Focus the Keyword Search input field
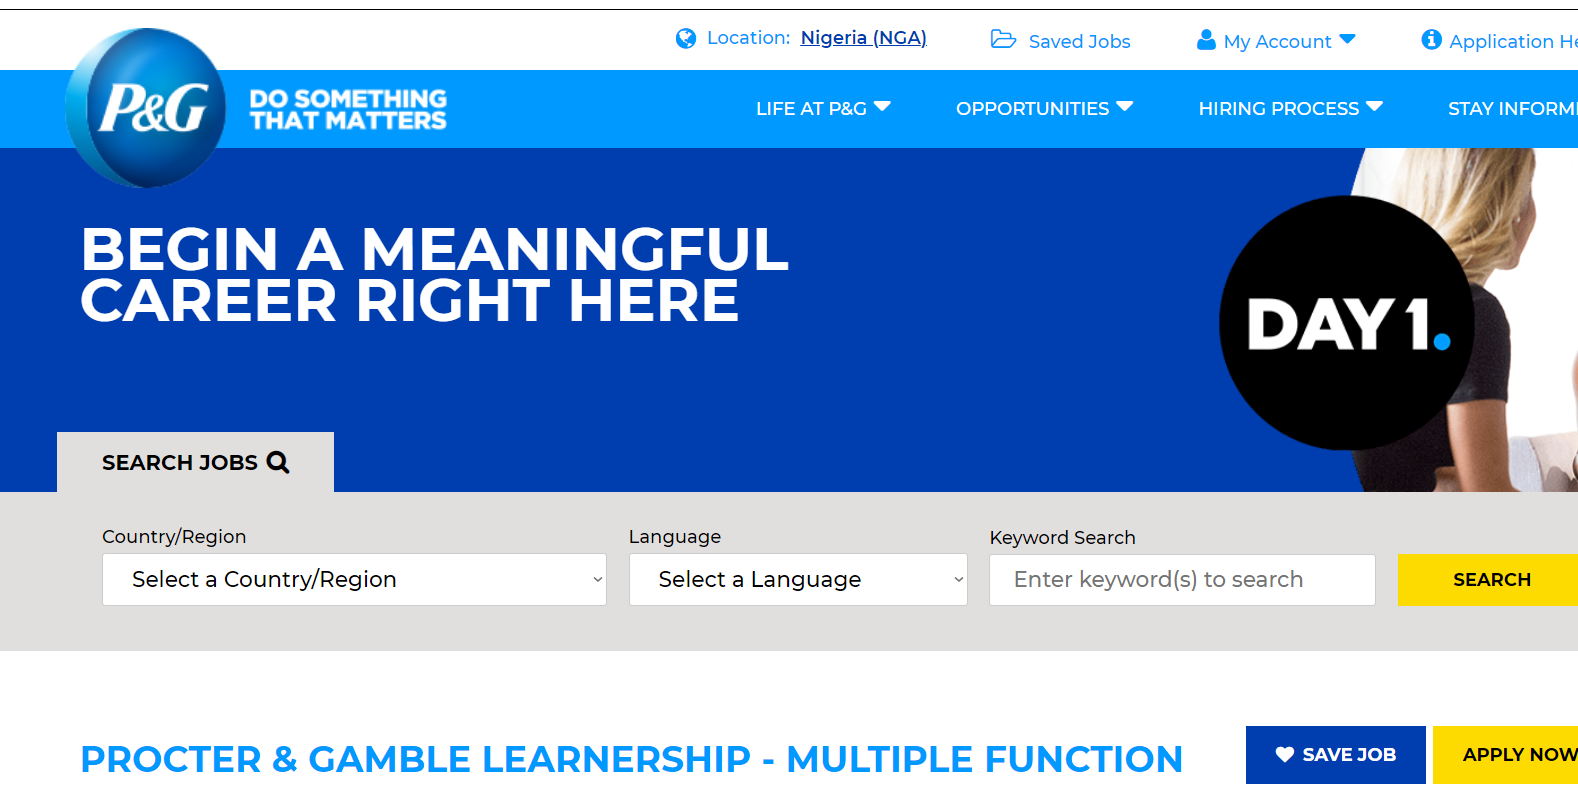The height and width of the screenshot is (811, 1578). tap(1182, 580)
